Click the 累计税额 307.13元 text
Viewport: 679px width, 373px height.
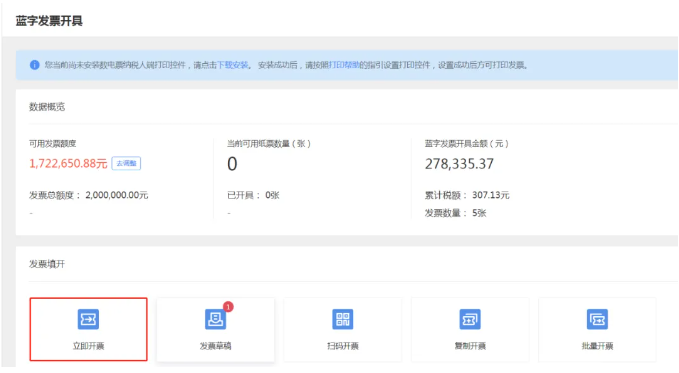[x=467, y=195]
